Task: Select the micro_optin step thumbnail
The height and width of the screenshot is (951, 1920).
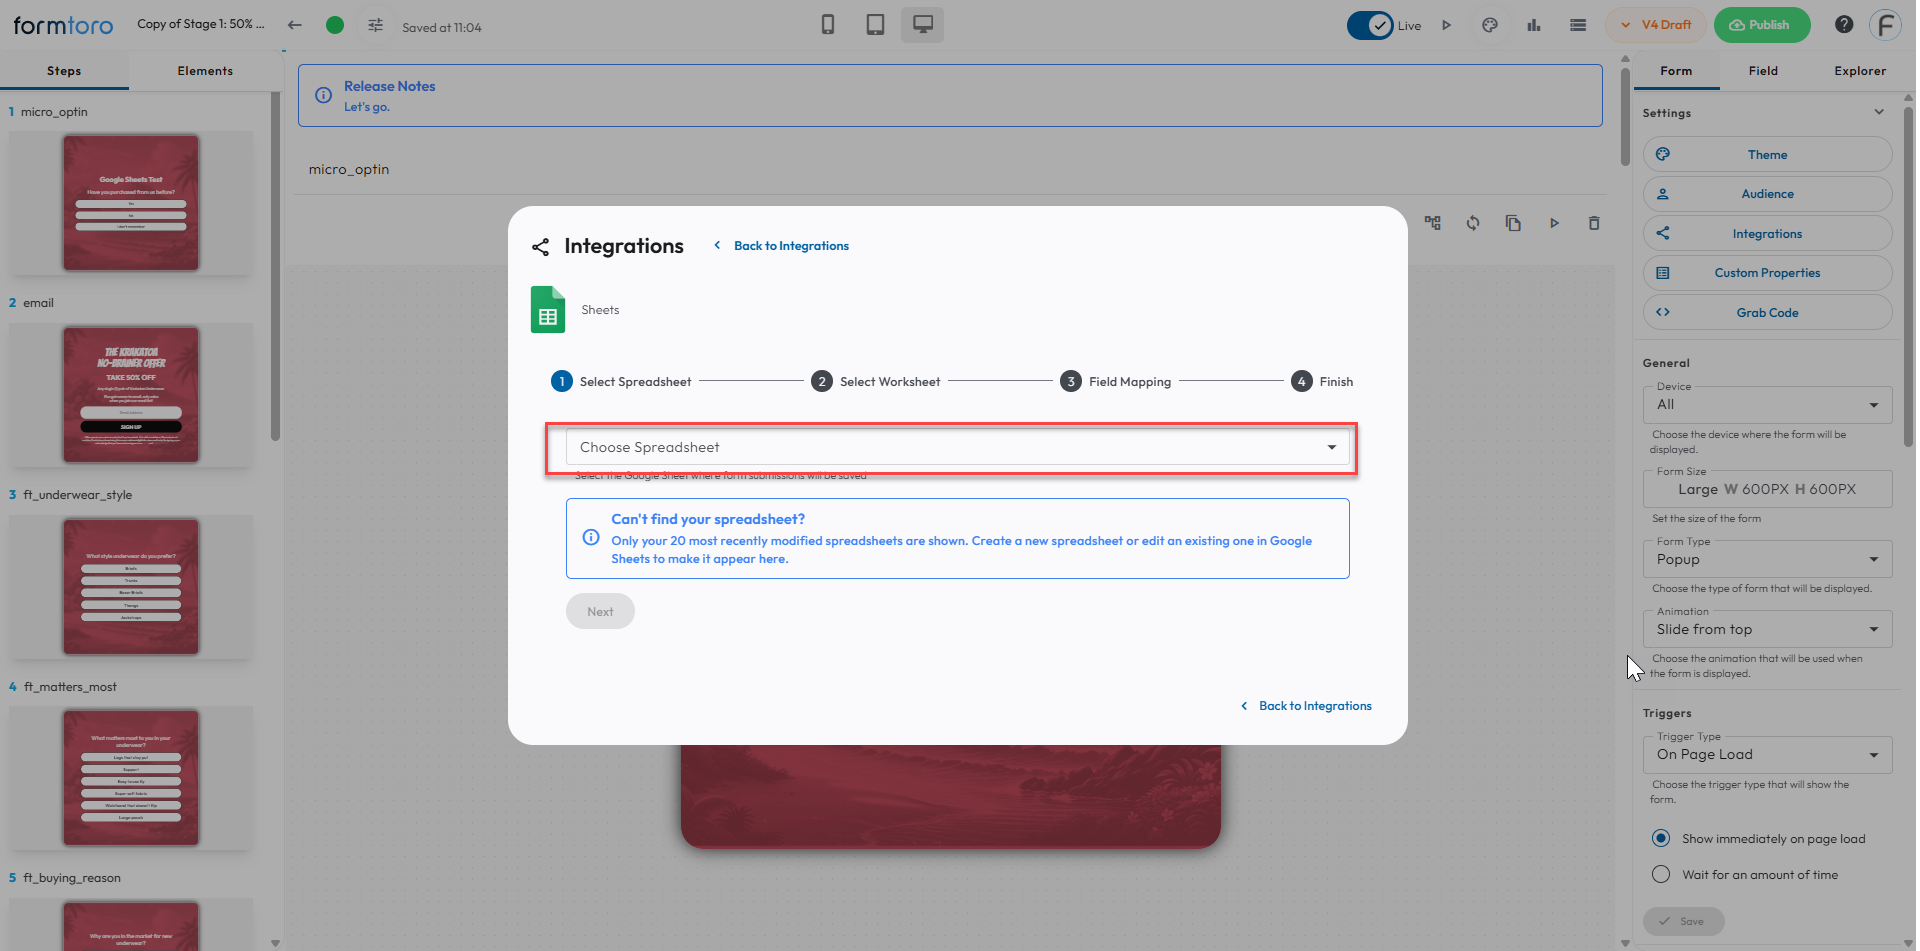Action: click(131, 203)
